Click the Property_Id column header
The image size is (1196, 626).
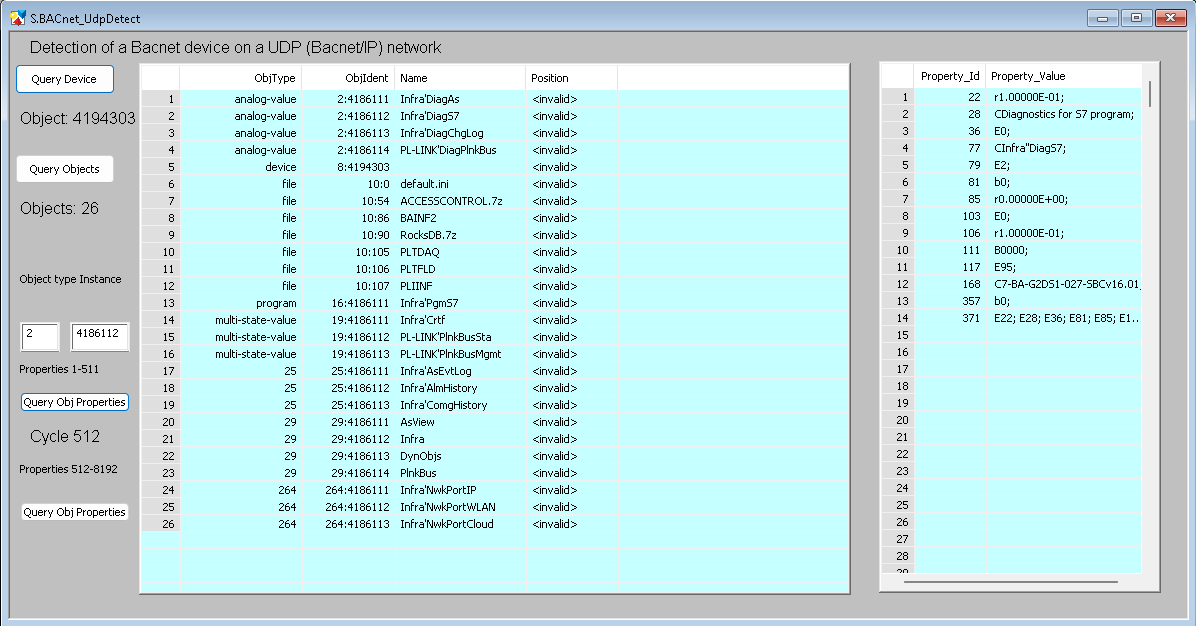pyautogui.click(x=950, y=77)
